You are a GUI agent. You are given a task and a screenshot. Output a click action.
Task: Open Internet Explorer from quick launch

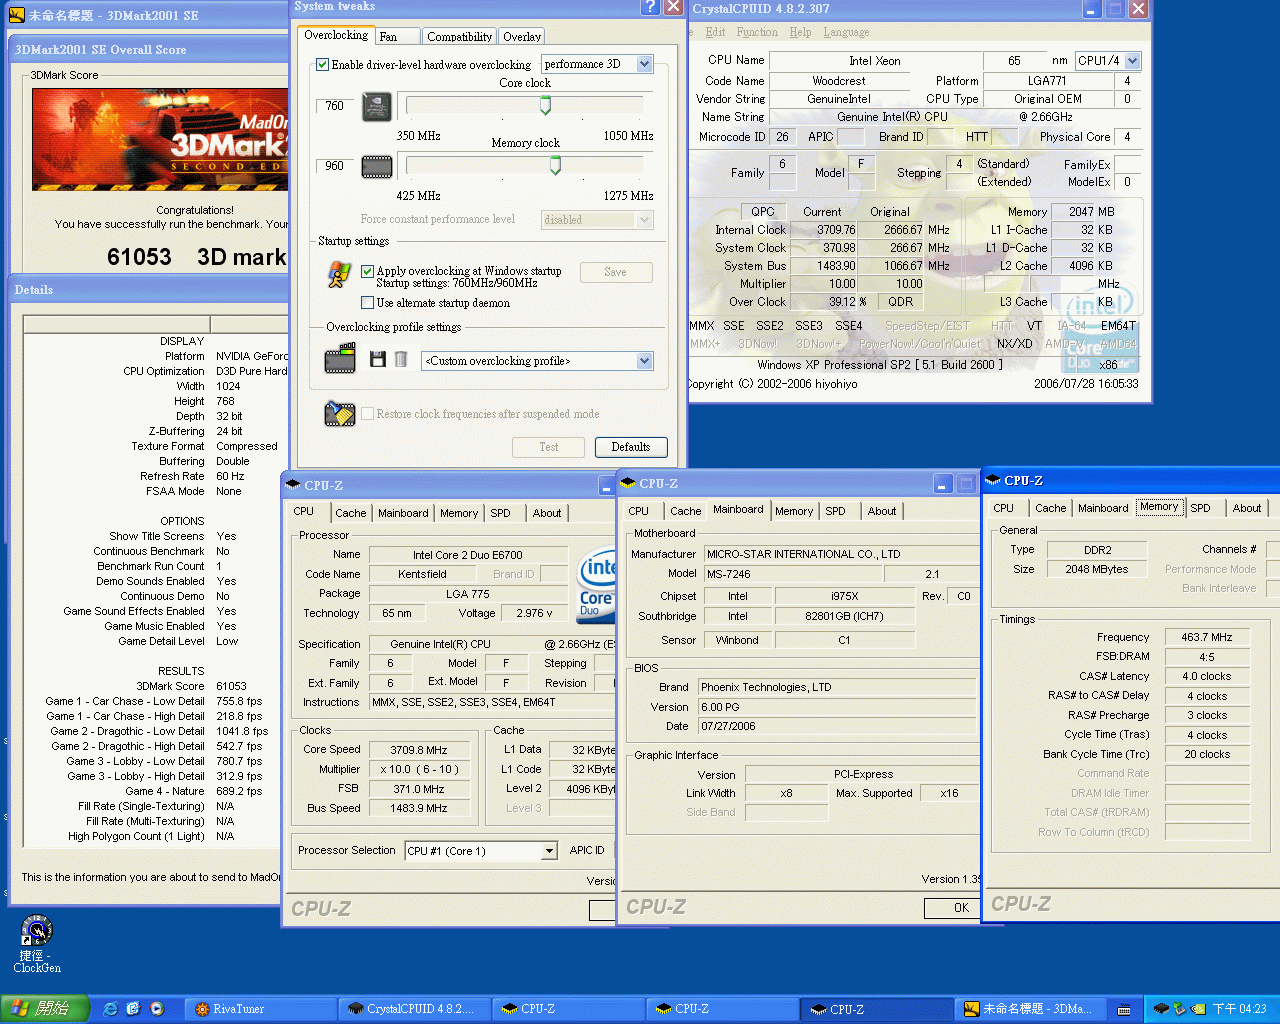[x=110, y=1008]
